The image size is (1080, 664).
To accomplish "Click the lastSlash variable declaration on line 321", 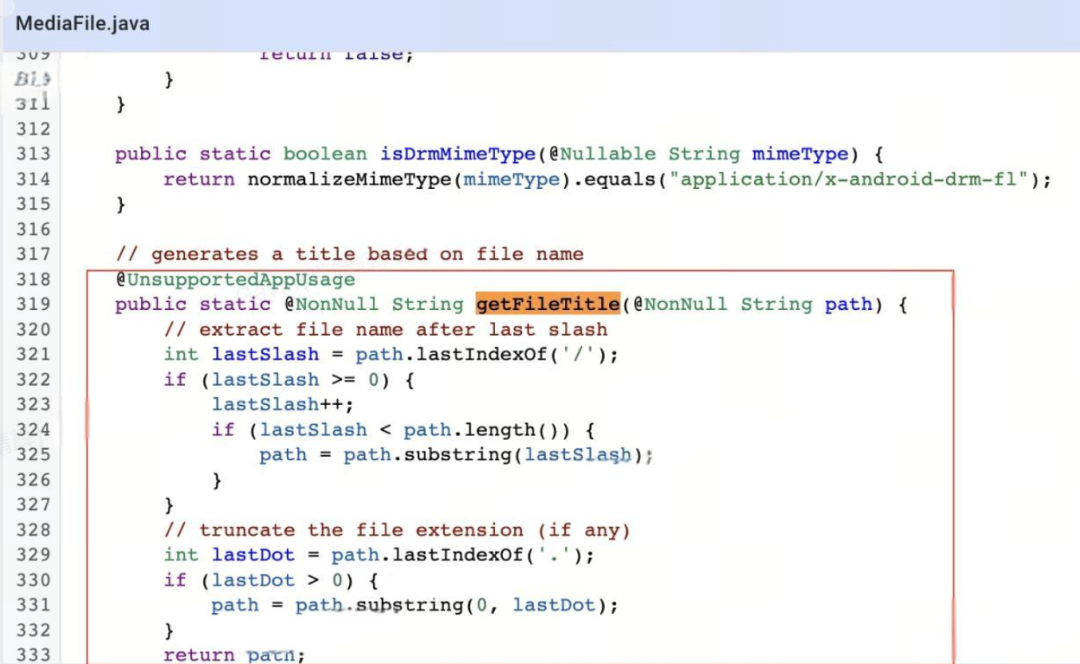I will coord(265,354).
